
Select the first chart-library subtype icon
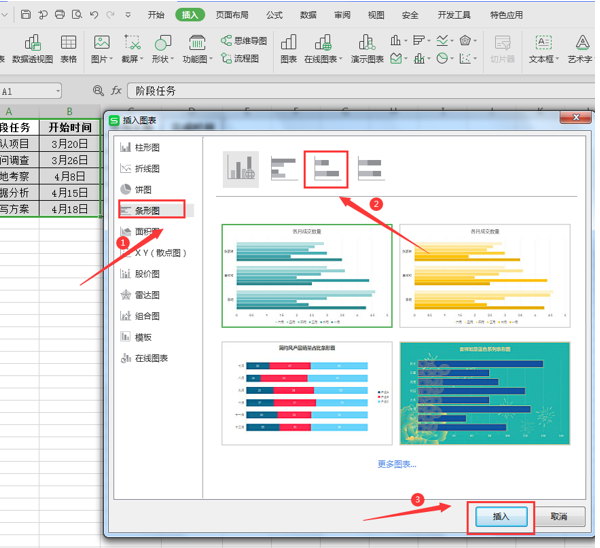[241, 169]
